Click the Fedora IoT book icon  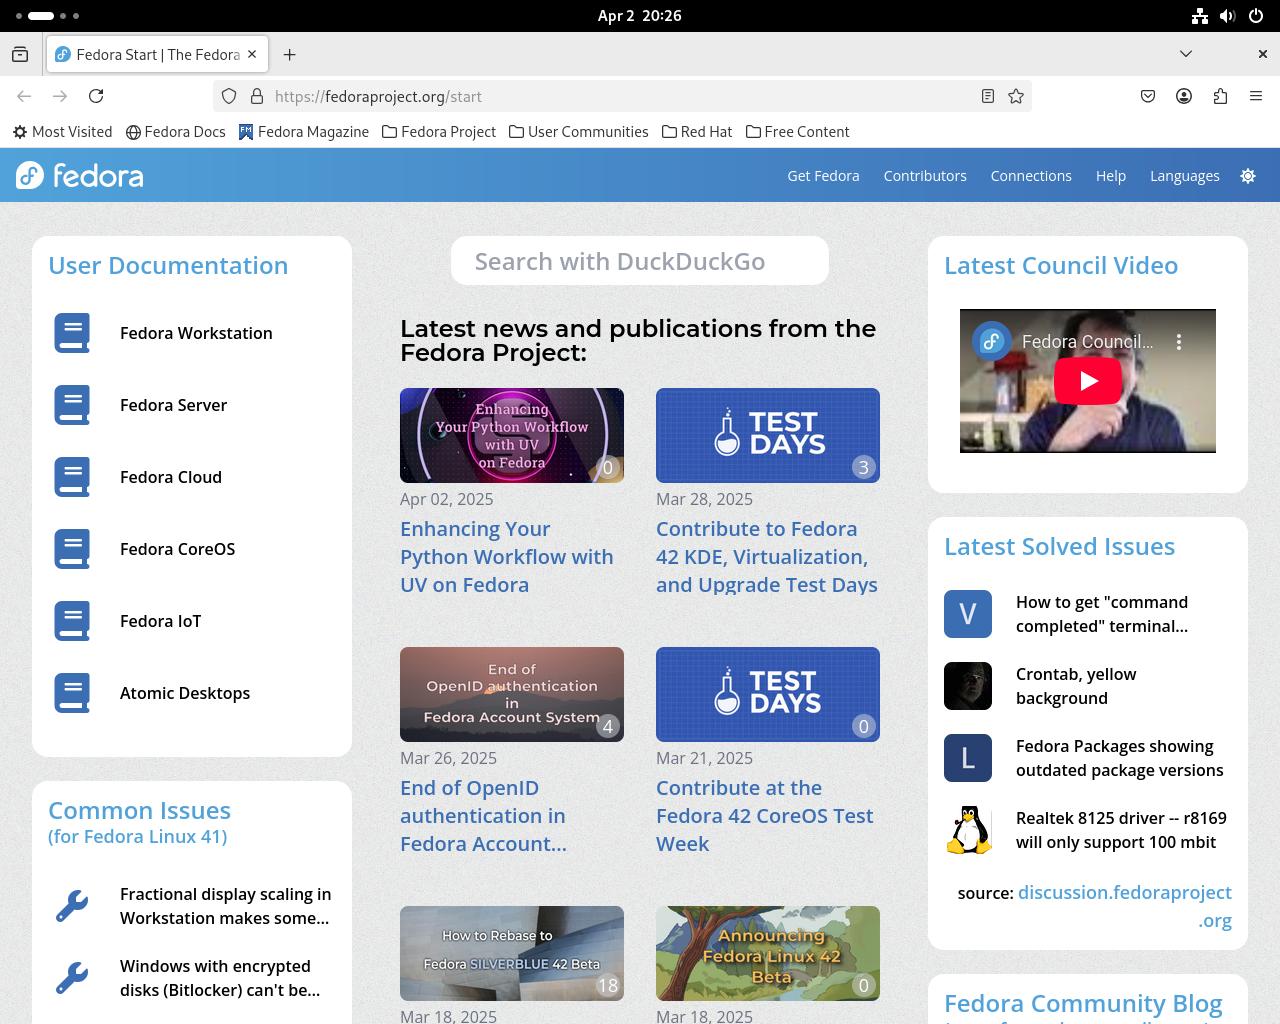tap(72, 621)
